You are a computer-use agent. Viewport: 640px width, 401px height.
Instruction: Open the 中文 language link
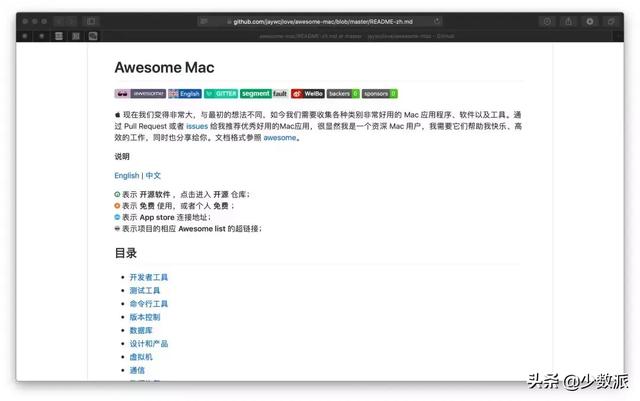[x=153, y=175]
